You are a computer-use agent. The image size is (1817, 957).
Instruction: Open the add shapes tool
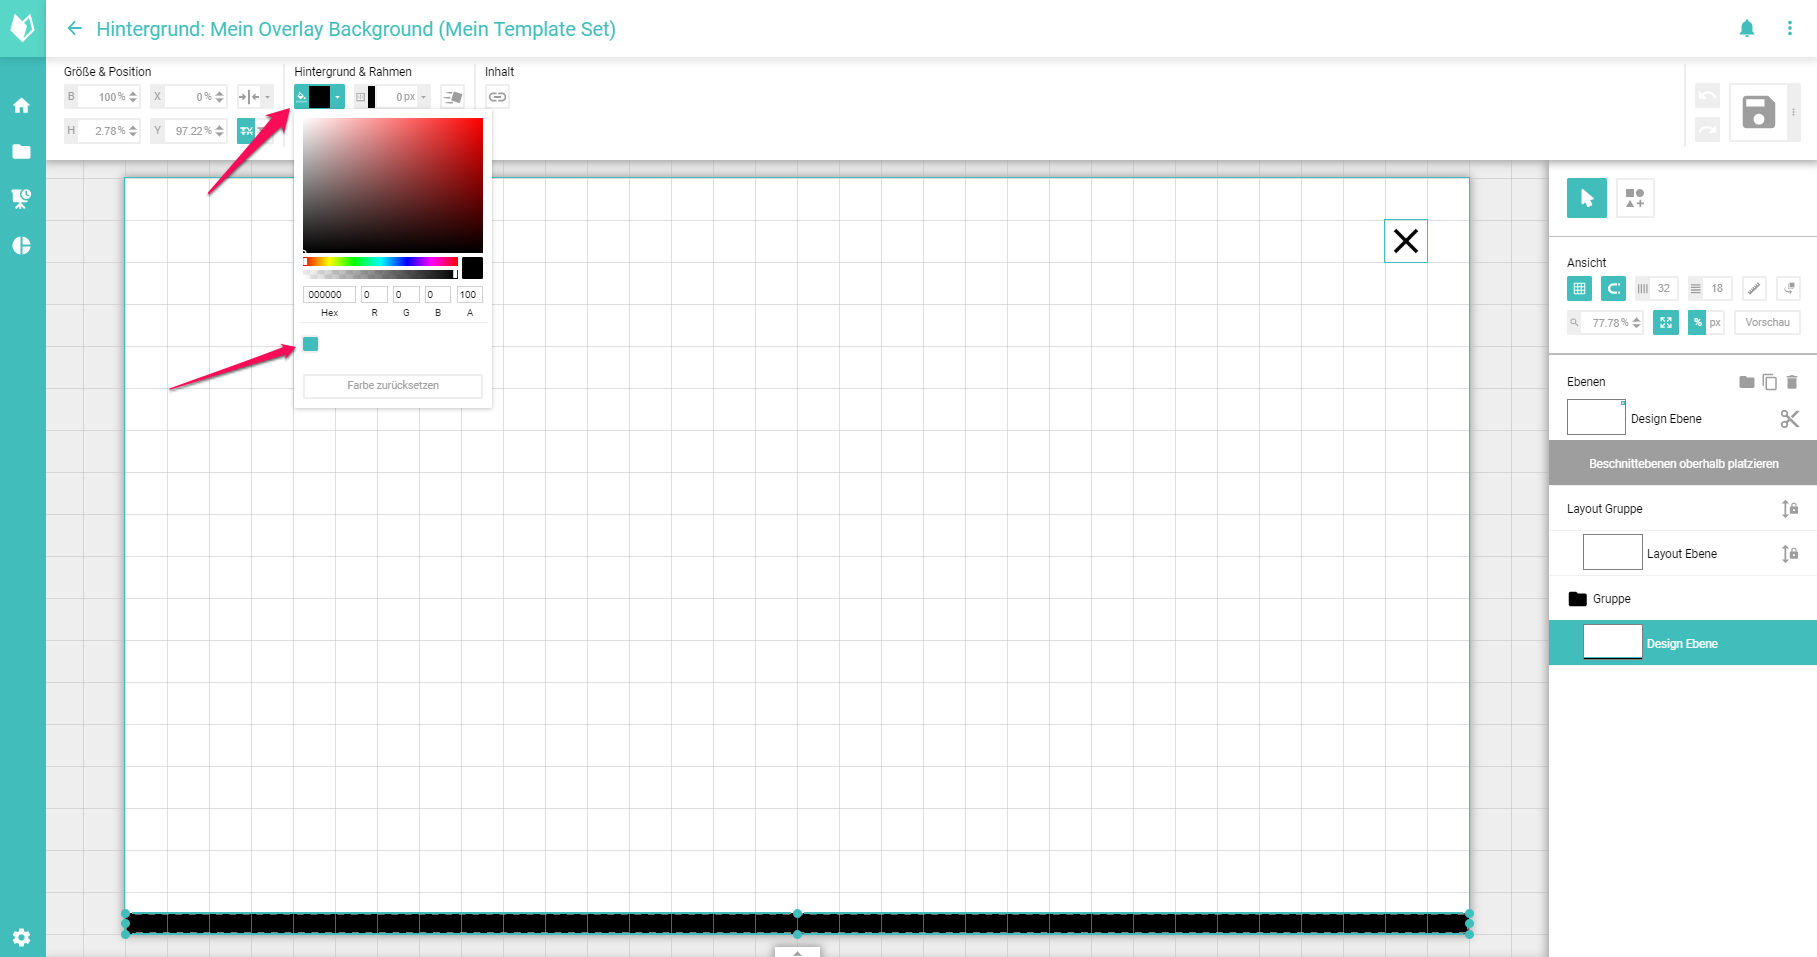pyautogui.click(x=1635, y=198)
